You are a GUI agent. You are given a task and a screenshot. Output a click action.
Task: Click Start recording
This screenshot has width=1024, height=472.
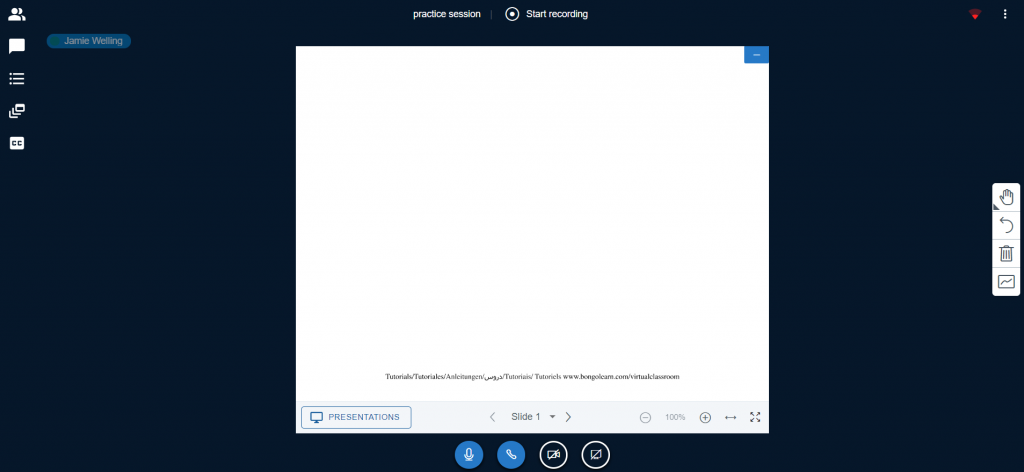(547, 14)
